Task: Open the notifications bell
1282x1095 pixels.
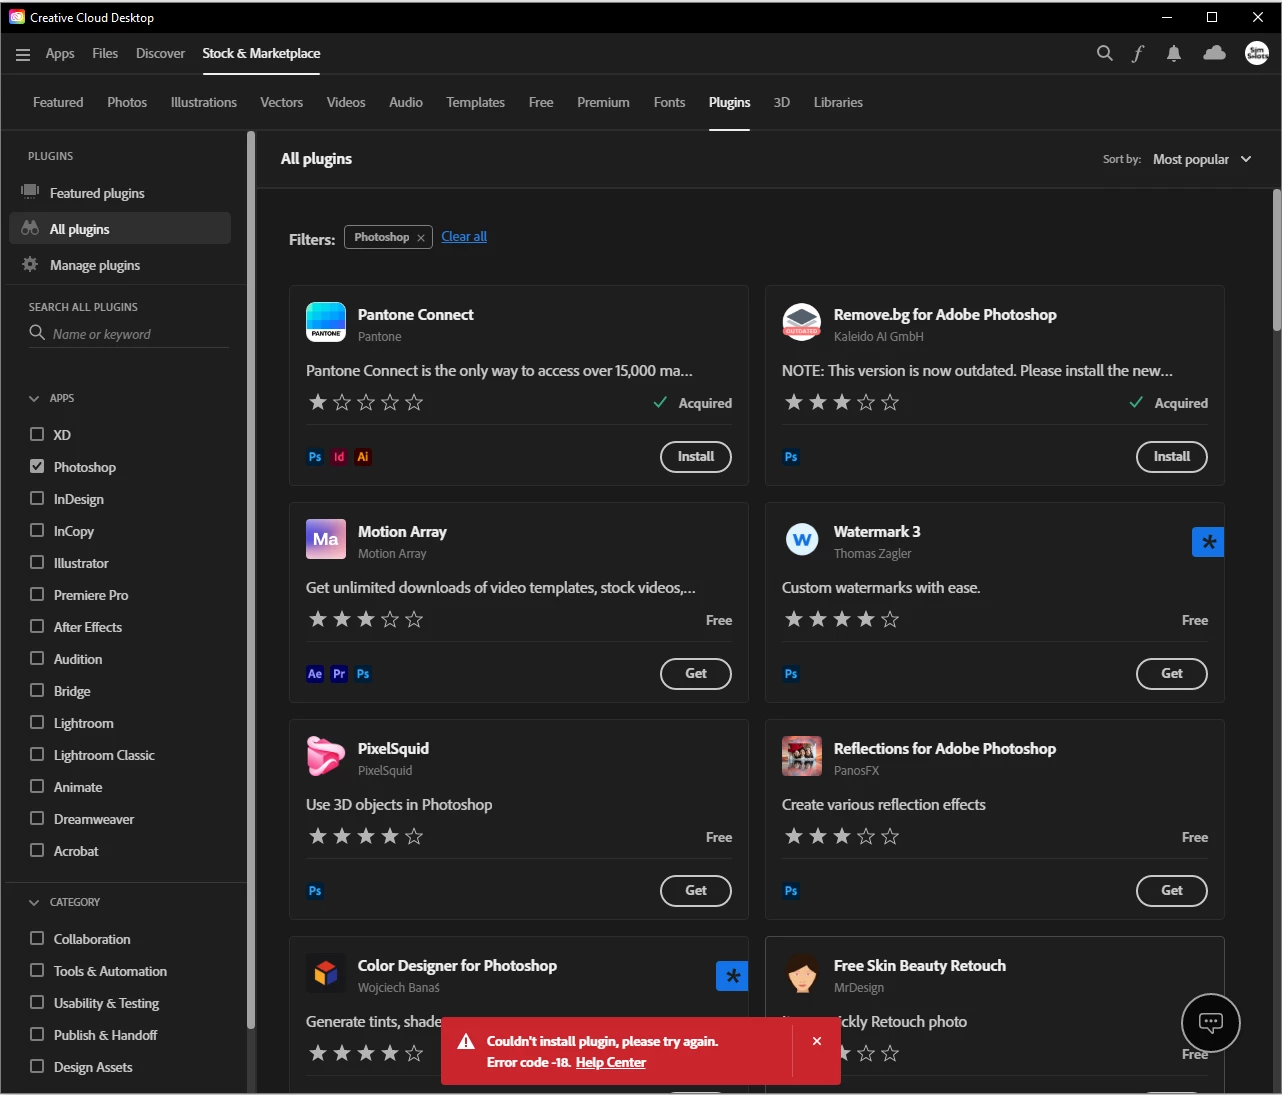Action: [x=1174, y=54]
